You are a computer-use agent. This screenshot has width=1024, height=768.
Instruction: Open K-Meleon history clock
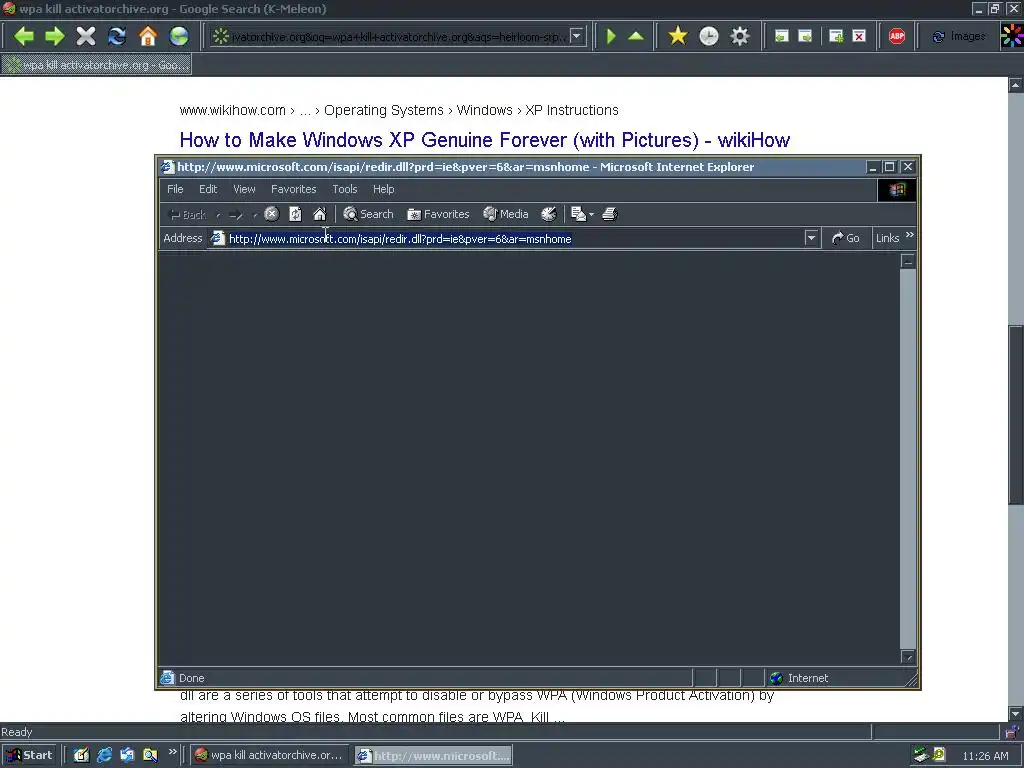(x=709, y=36)
